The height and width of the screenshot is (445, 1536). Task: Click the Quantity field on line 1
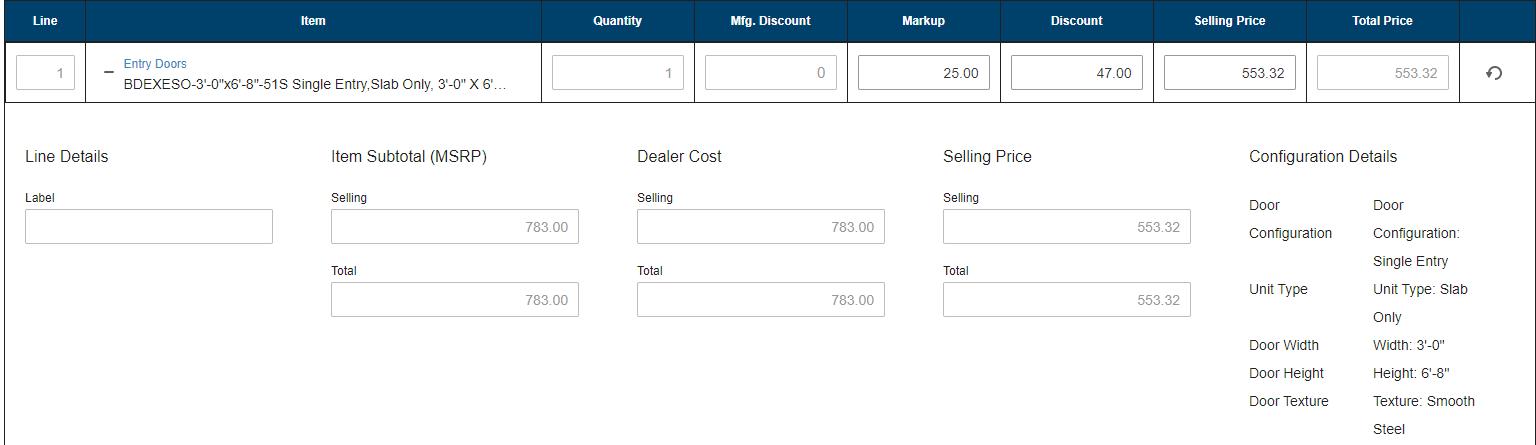[x=618, y=73]
